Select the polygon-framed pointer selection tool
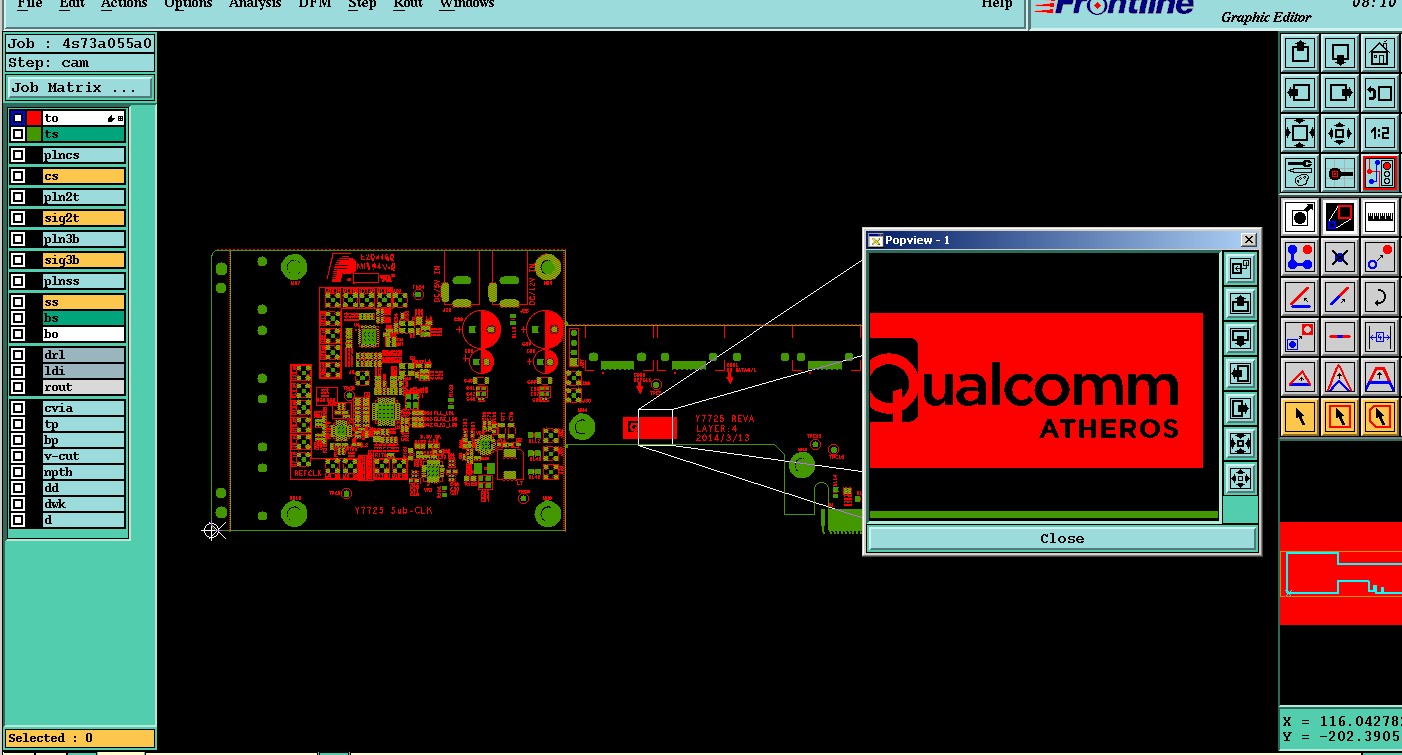Viewport: 1402px width, 755px height. (1380, 416)
